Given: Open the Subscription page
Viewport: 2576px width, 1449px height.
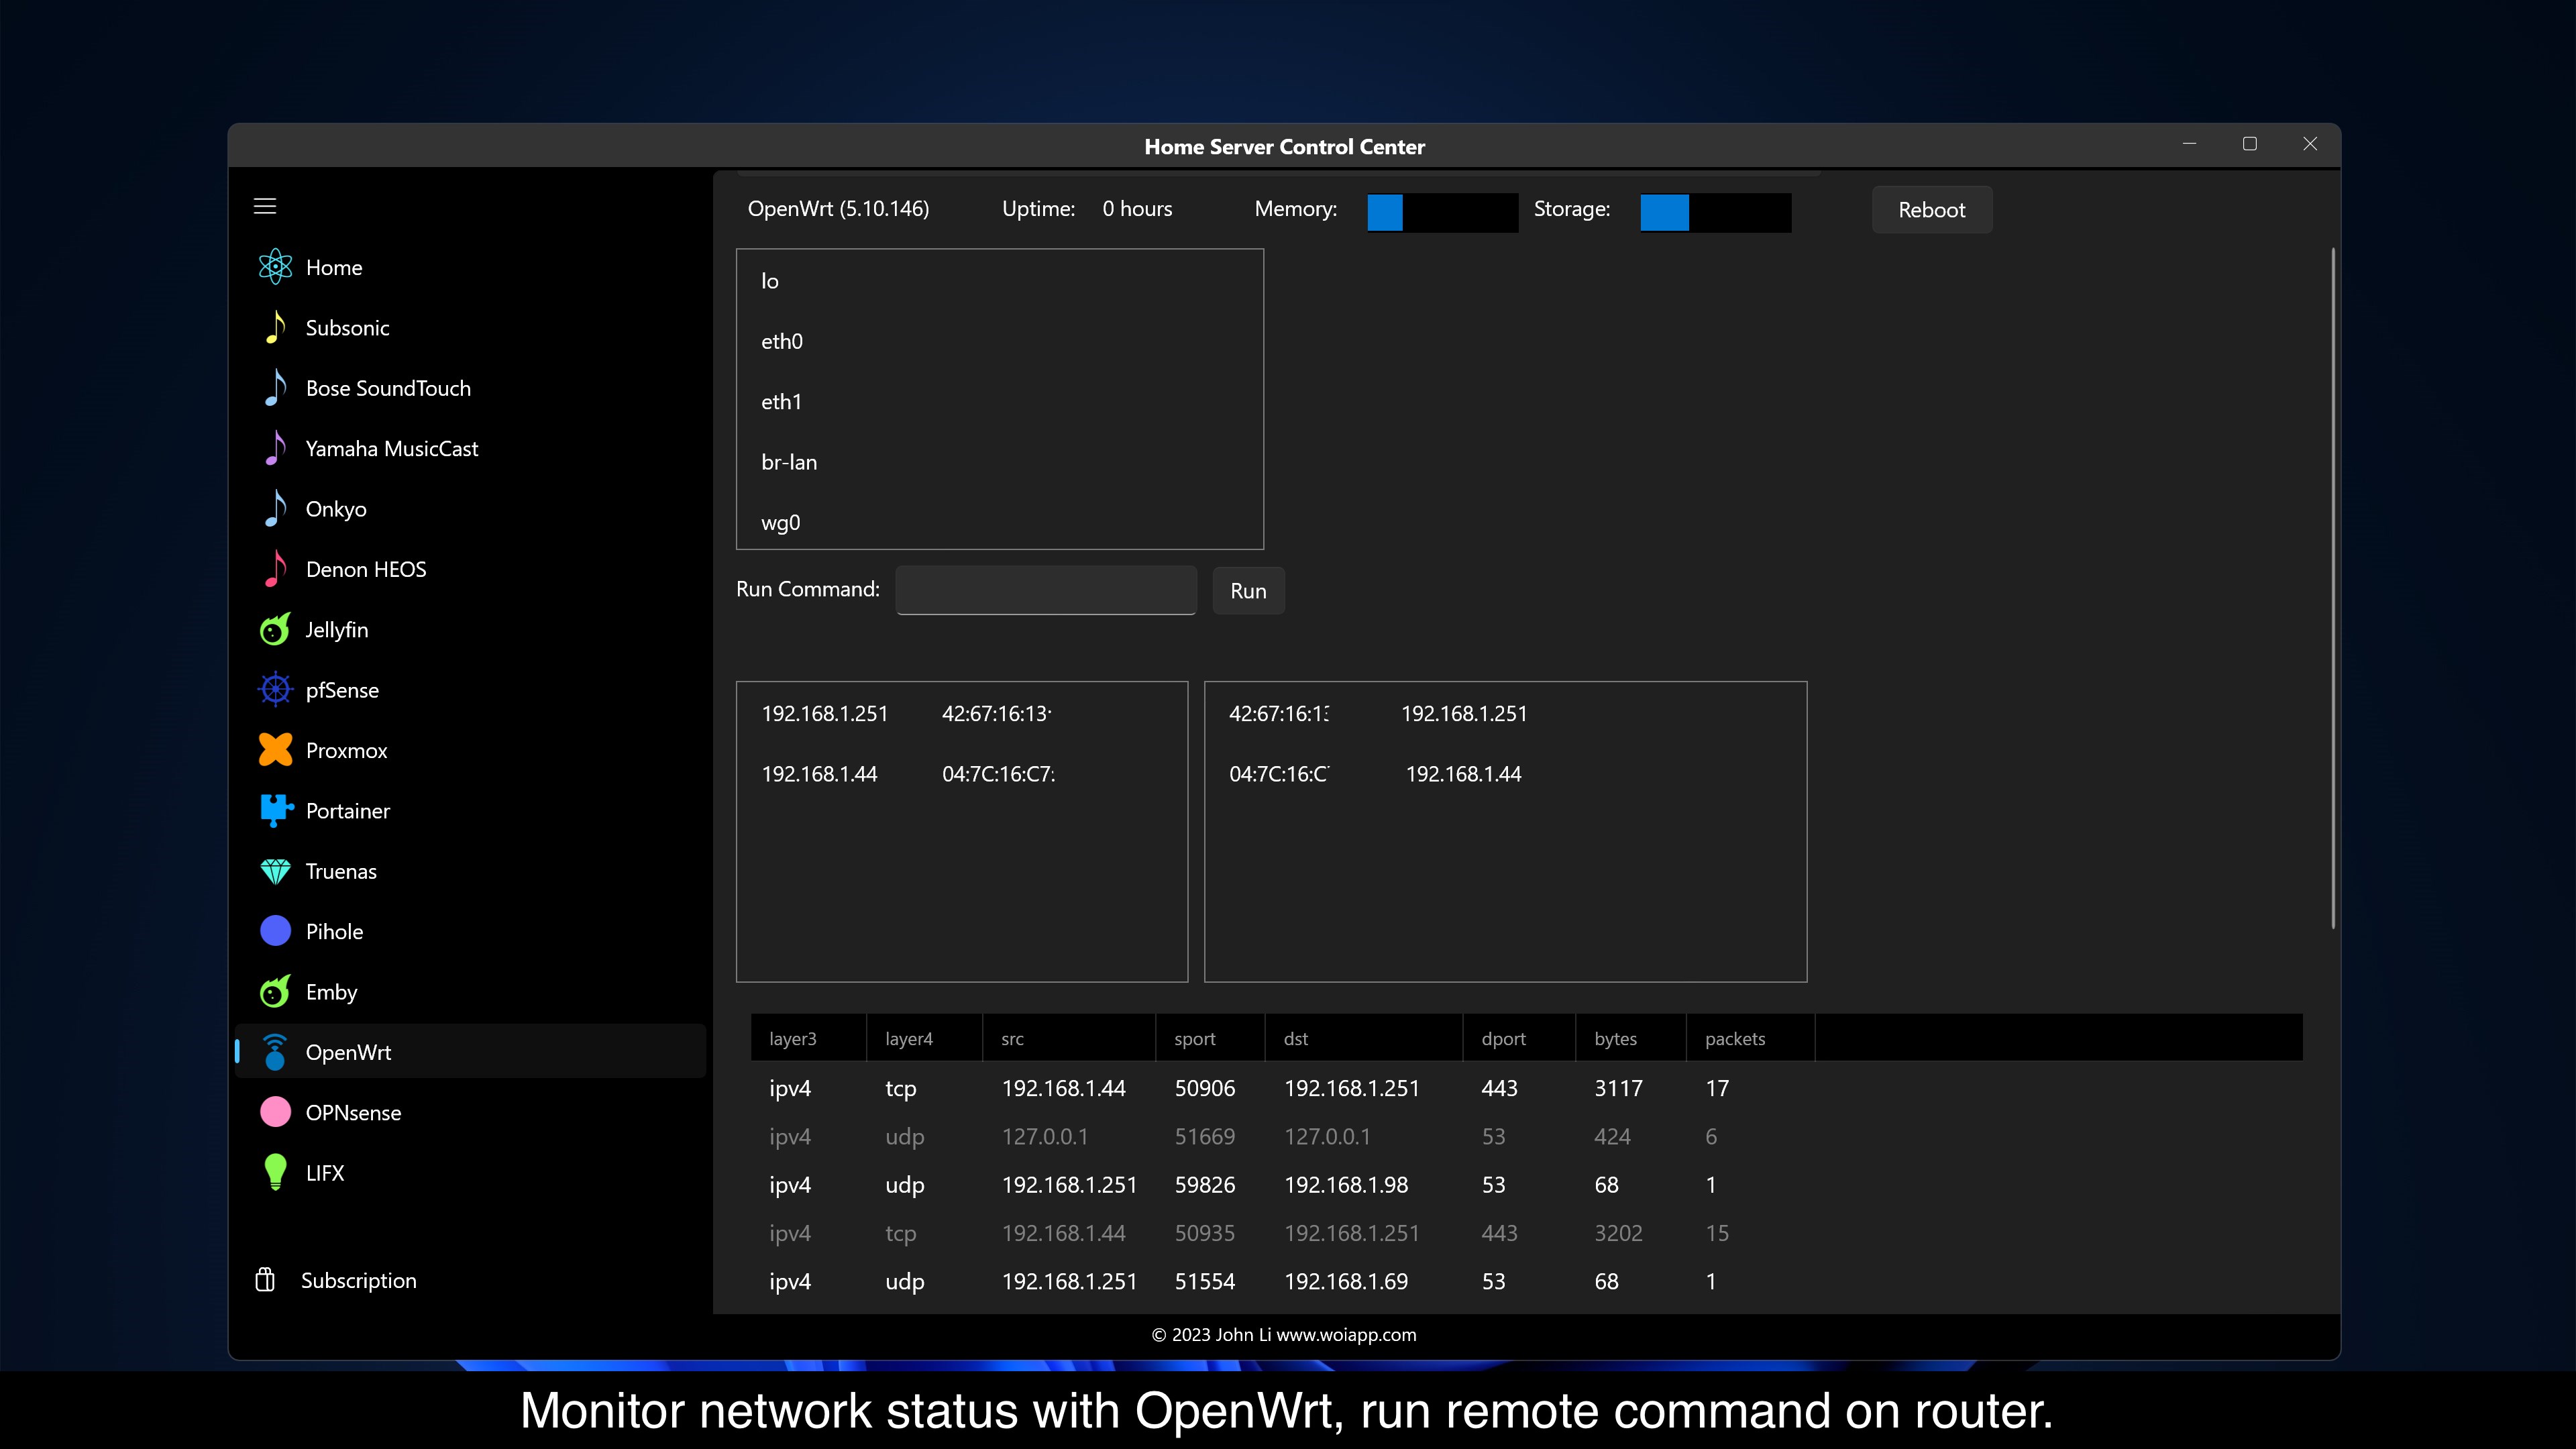Looking at the screenshot, I should pyautogui.click(x=358, y=1280).
